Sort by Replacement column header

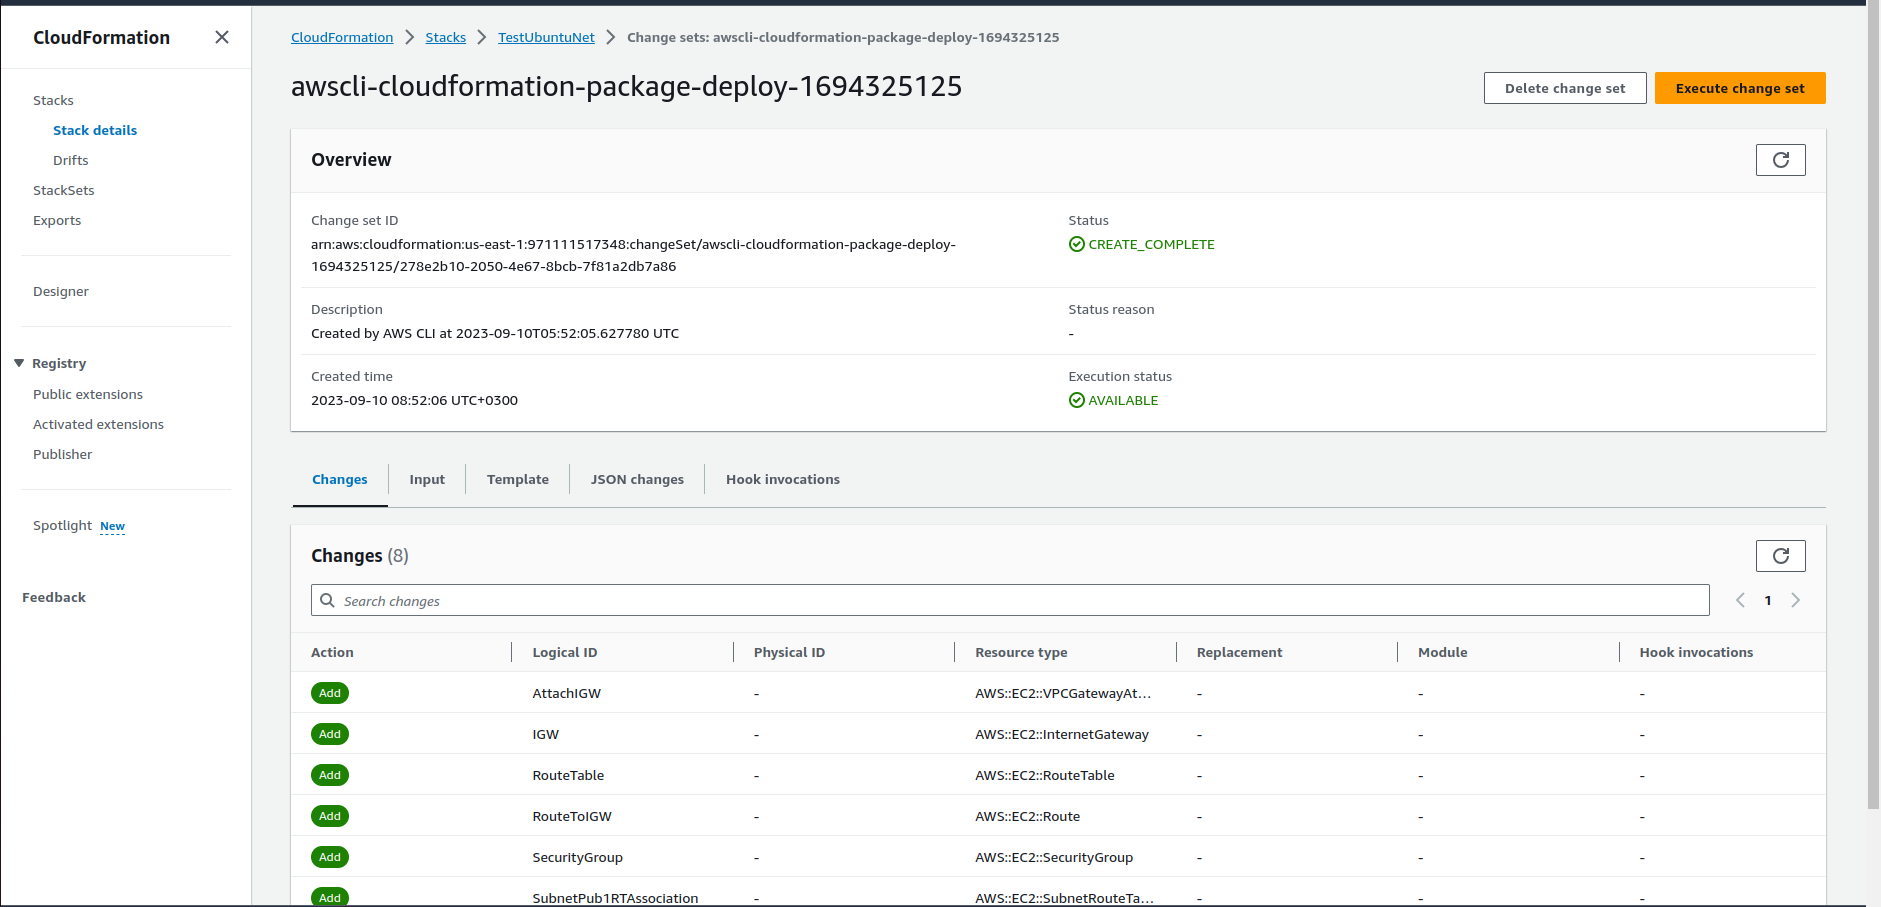tap(1239, 652)
